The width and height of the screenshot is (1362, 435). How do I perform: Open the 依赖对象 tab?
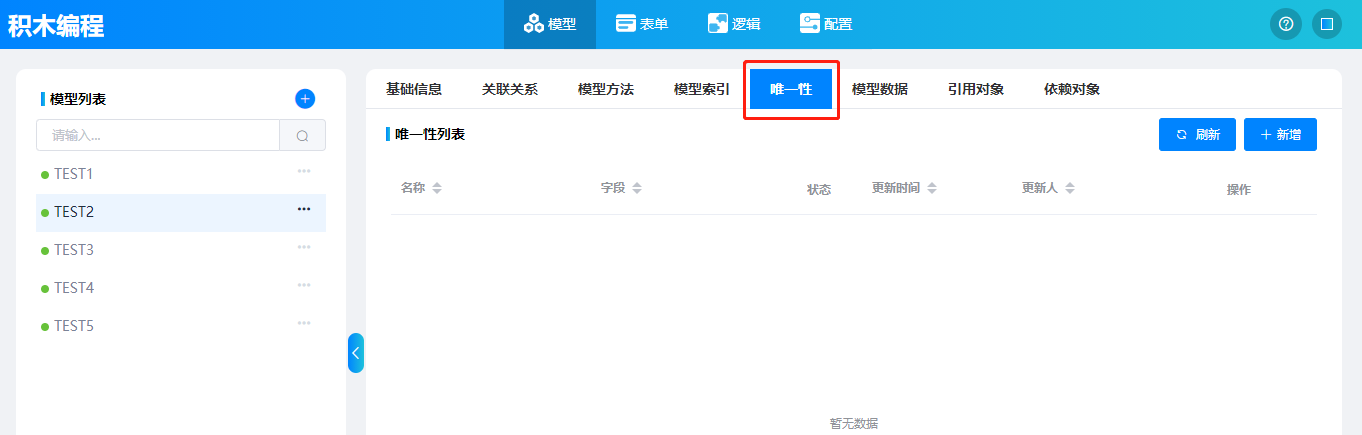tap(1072, 89)
